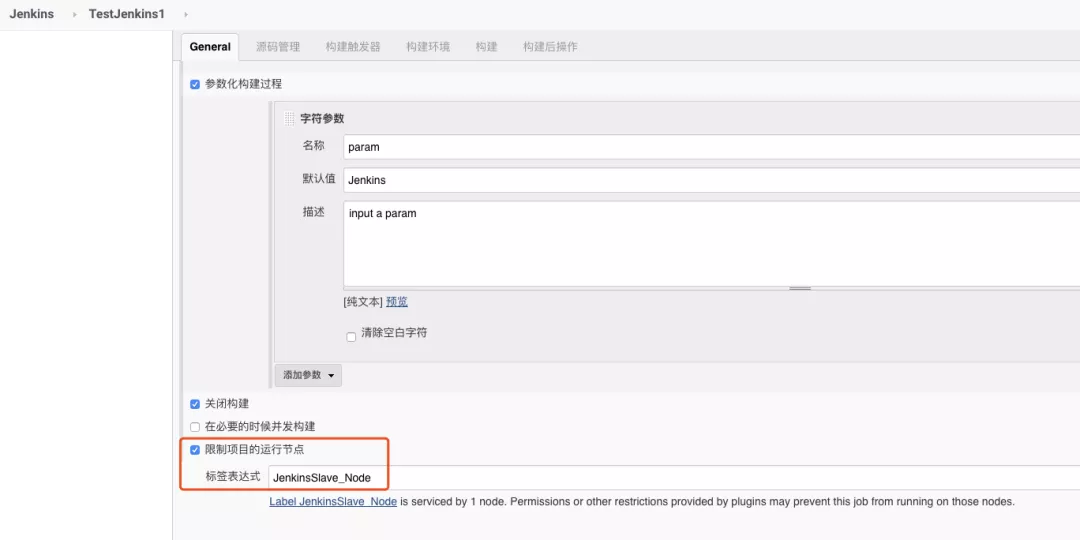Click breadcrumb arrow after Jenkins
Screen dimensions: 1080x540
tap(74, 14)
